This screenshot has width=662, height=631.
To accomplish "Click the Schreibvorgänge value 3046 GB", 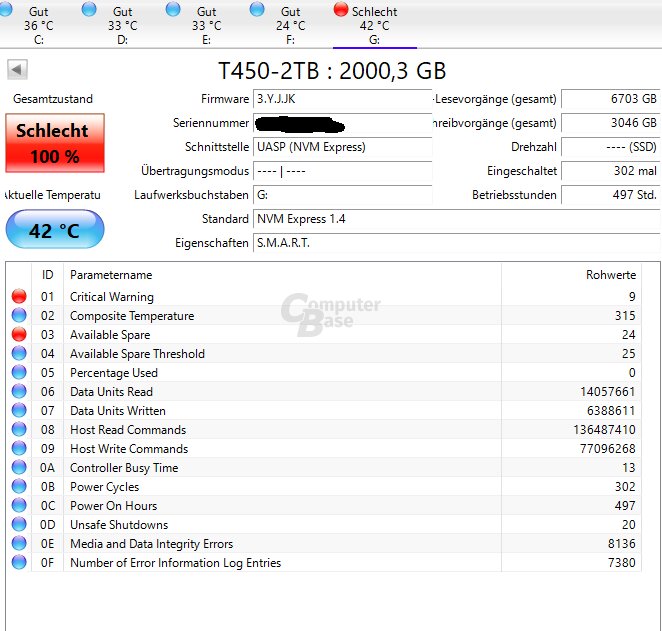I will [610, 123].
